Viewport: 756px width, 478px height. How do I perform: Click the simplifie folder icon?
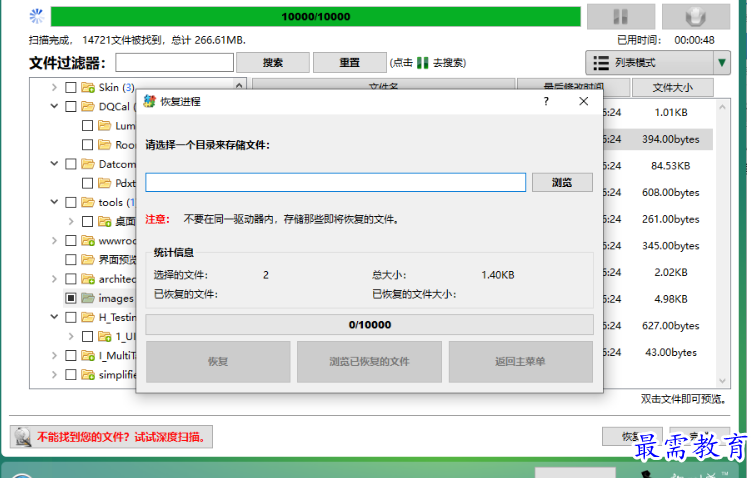88,374
